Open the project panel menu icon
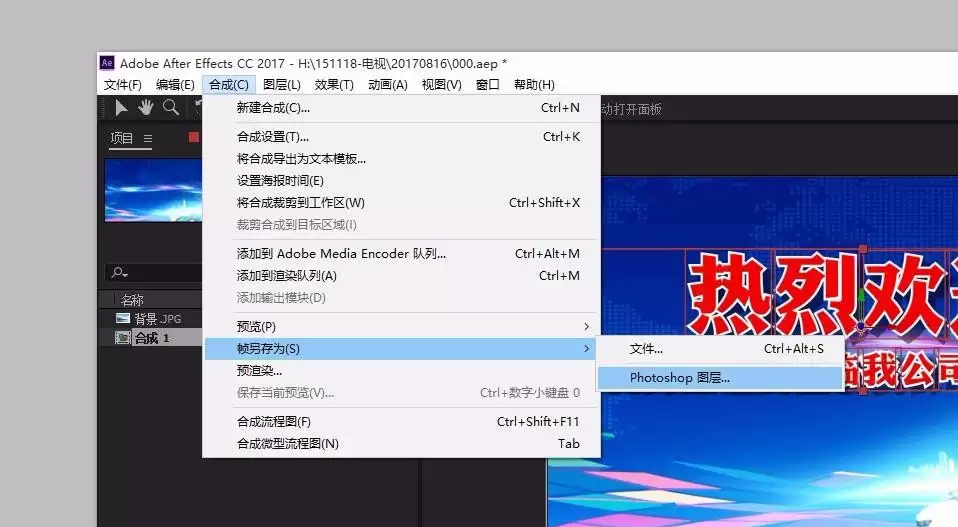The image size is (958, 527). [x=148, y=139]
